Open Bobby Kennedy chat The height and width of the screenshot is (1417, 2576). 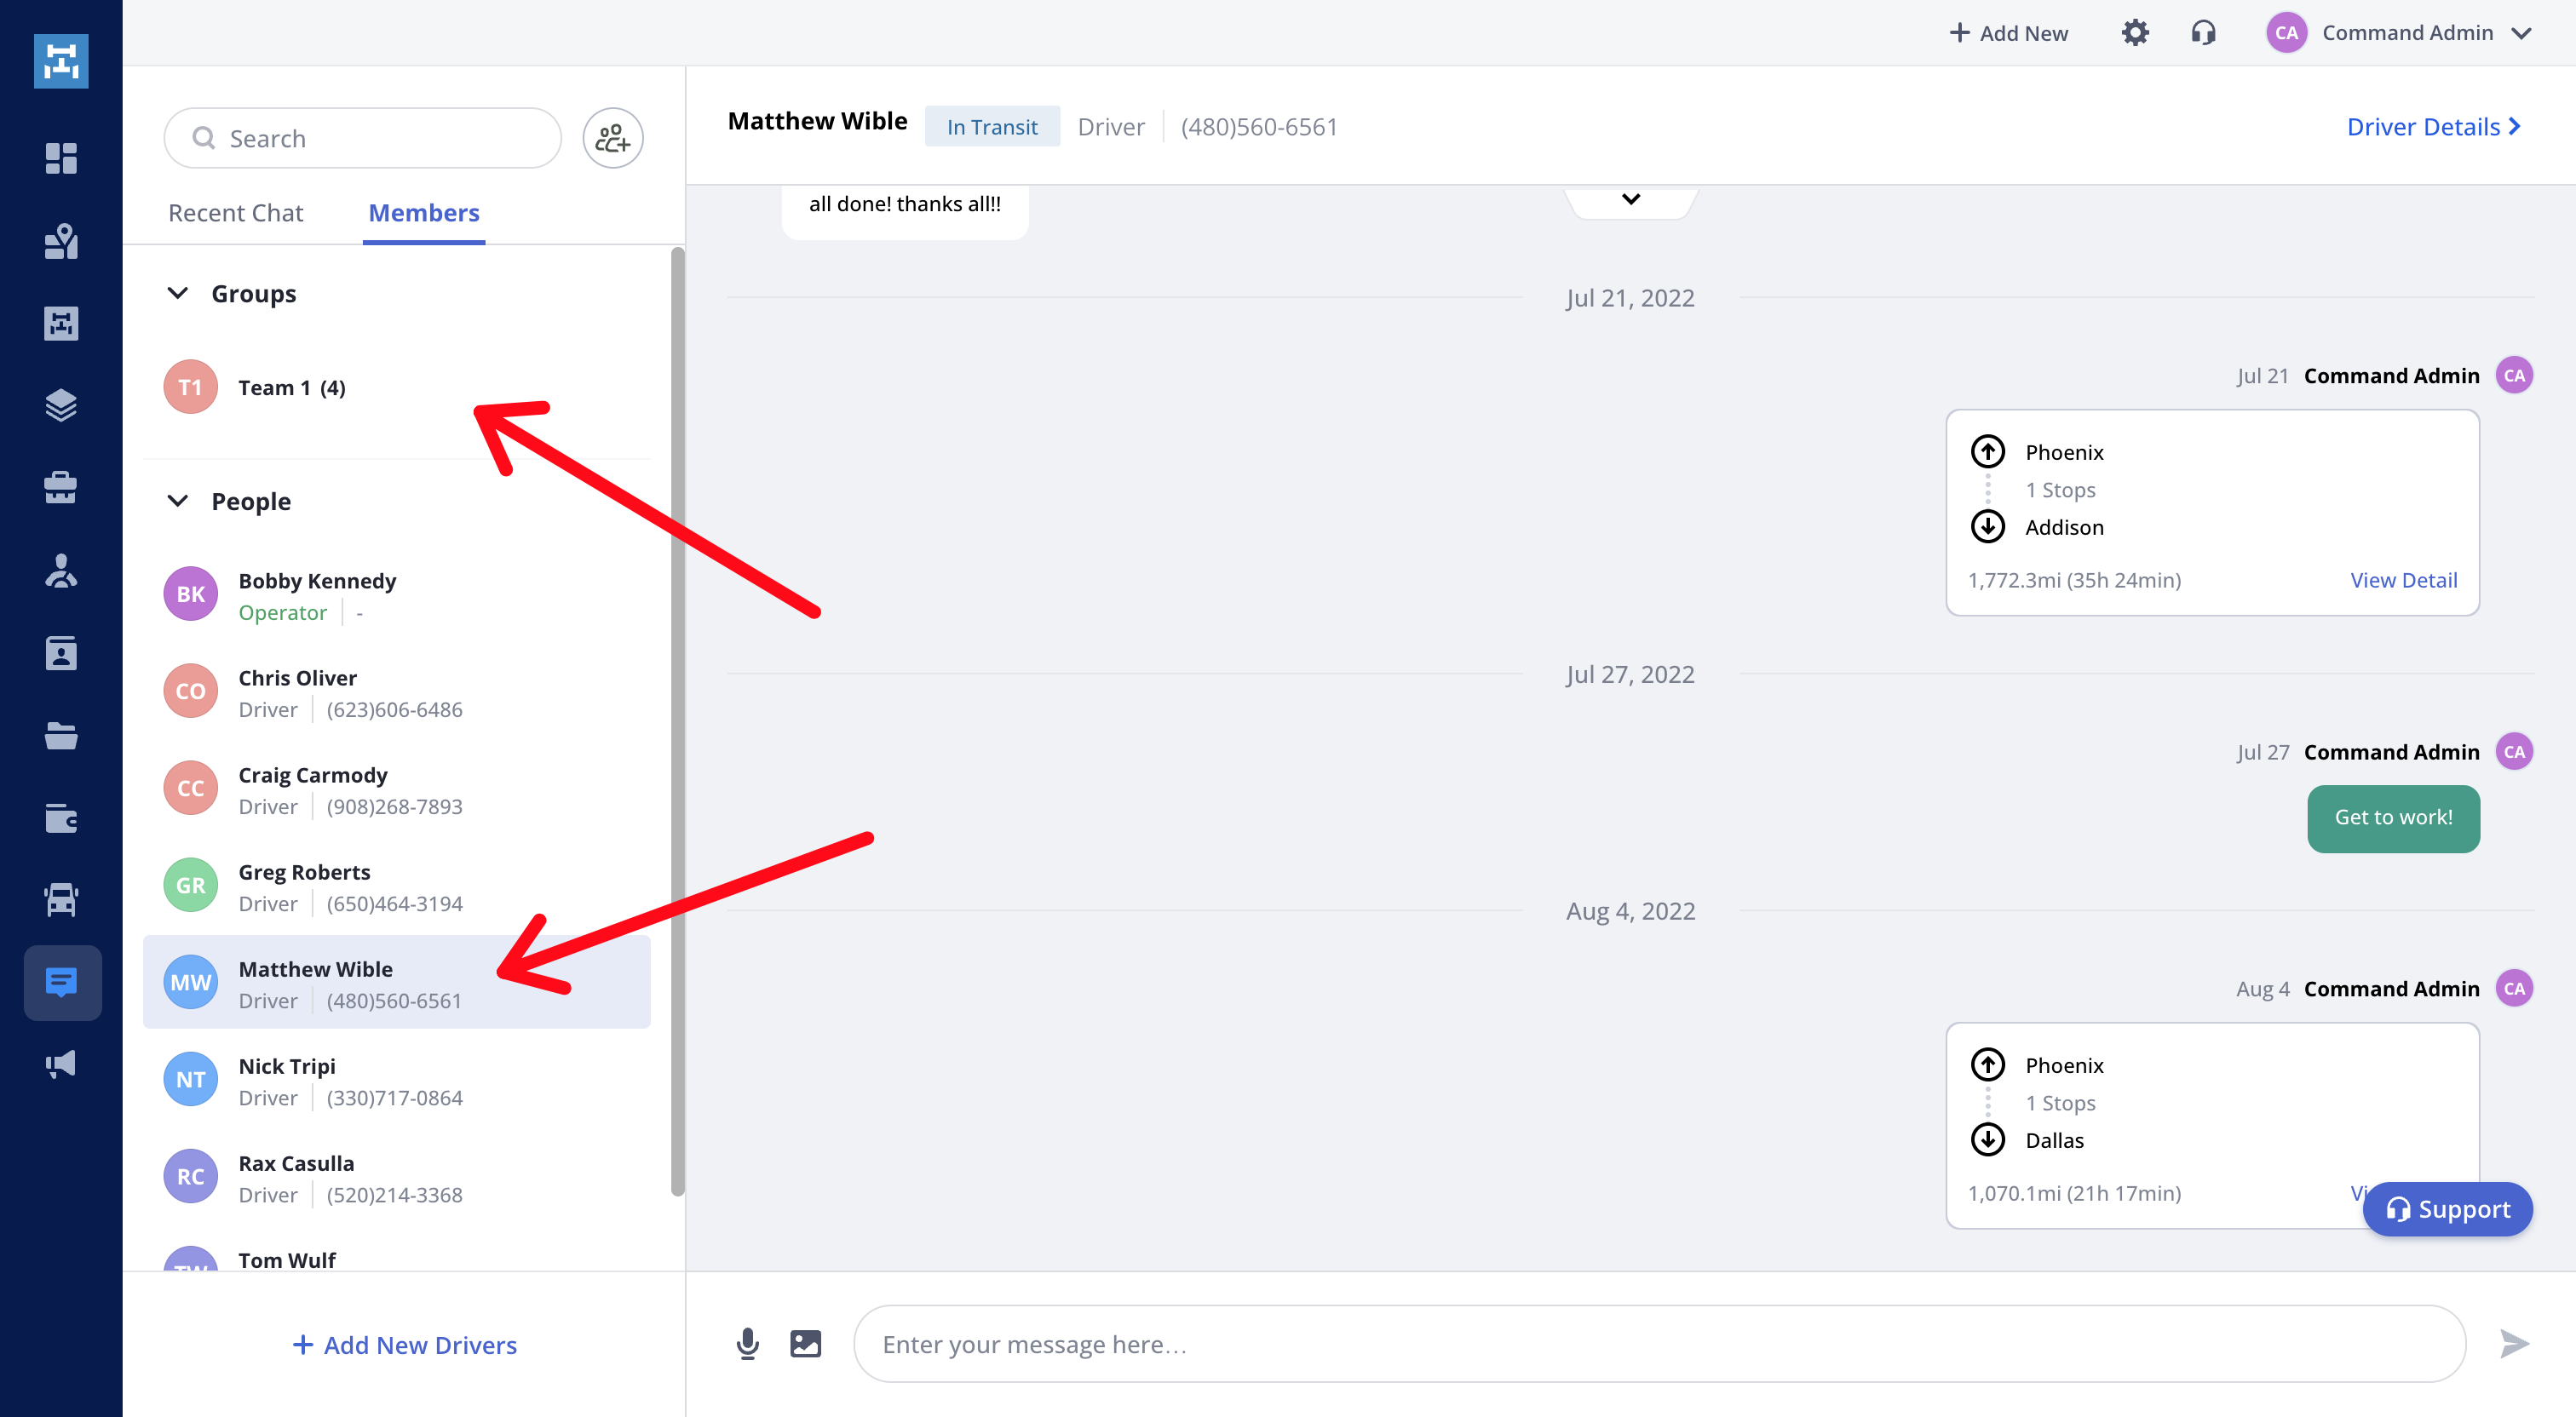tap(397, 595)
